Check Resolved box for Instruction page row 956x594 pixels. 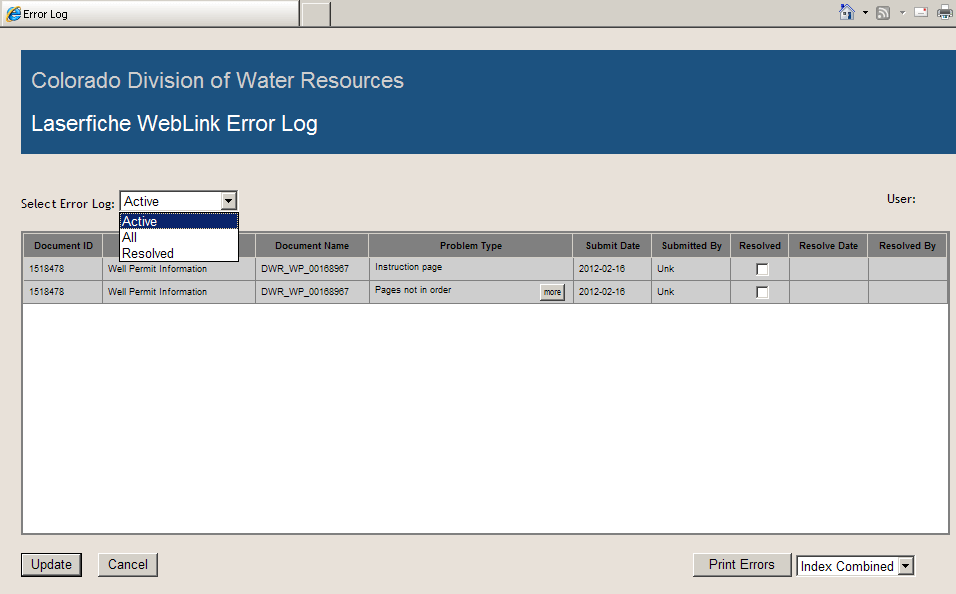[762, 269]
